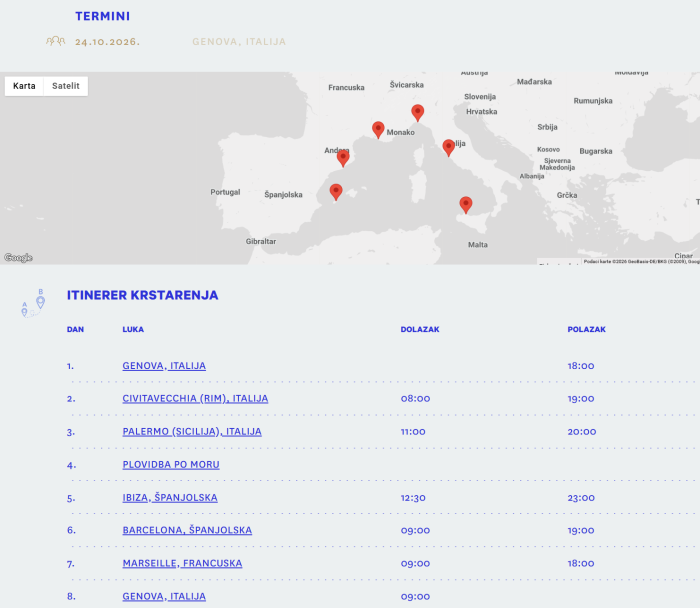This screenshot has height=608, width=700.
Task: Select the Palermo pin on Sicily
Action: pyautogui.click(x=465, y=204)
